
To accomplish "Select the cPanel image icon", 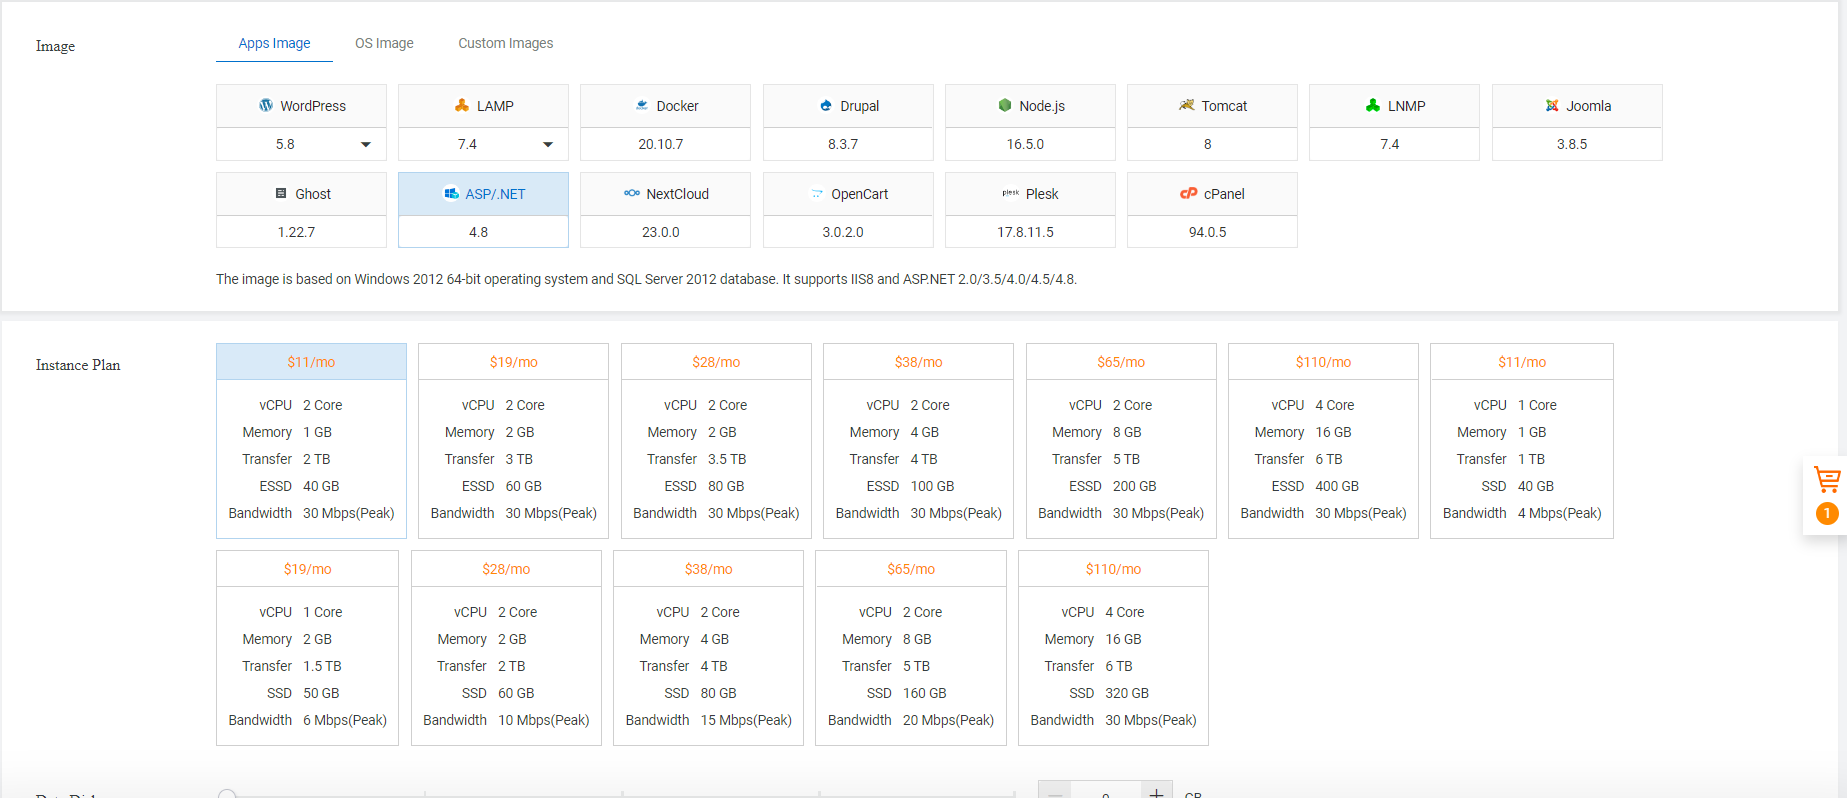I will (x=1189, y=193).
